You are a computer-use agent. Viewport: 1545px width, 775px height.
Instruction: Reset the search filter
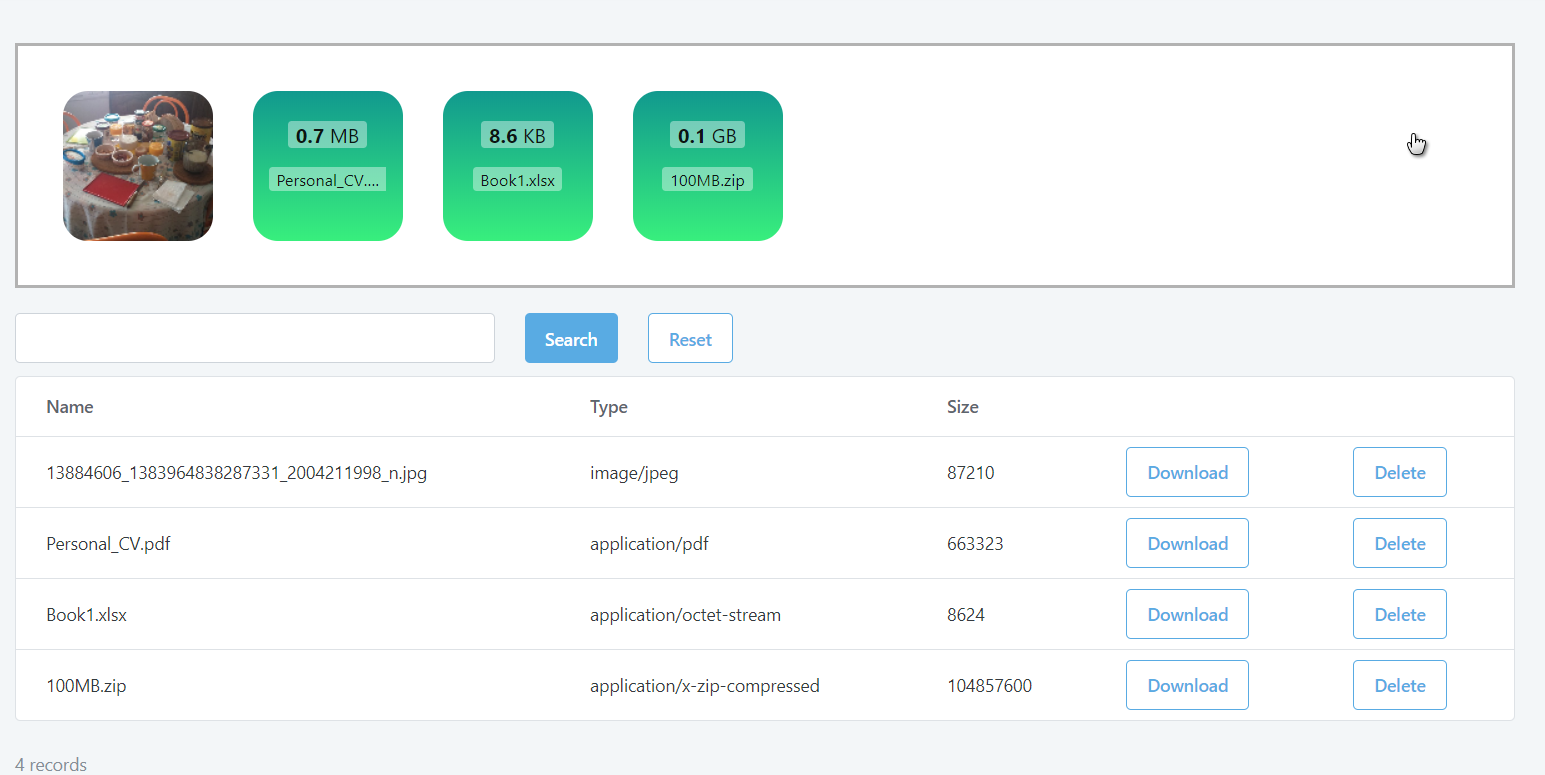pos(690,338)
